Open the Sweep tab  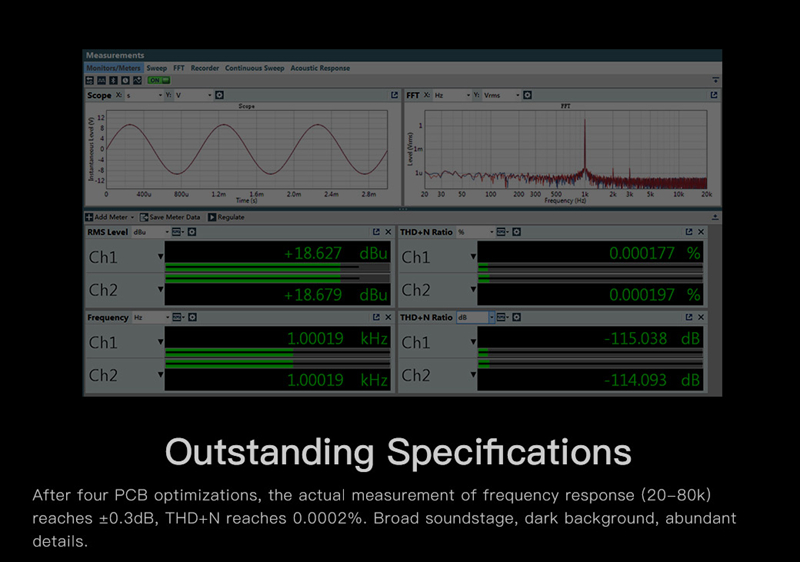coord(157,68)
